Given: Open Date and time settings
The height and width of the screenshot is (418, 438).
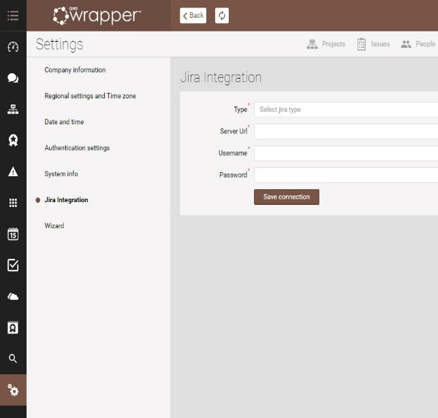Looking at the screenshot, I should tap(64, 122).
